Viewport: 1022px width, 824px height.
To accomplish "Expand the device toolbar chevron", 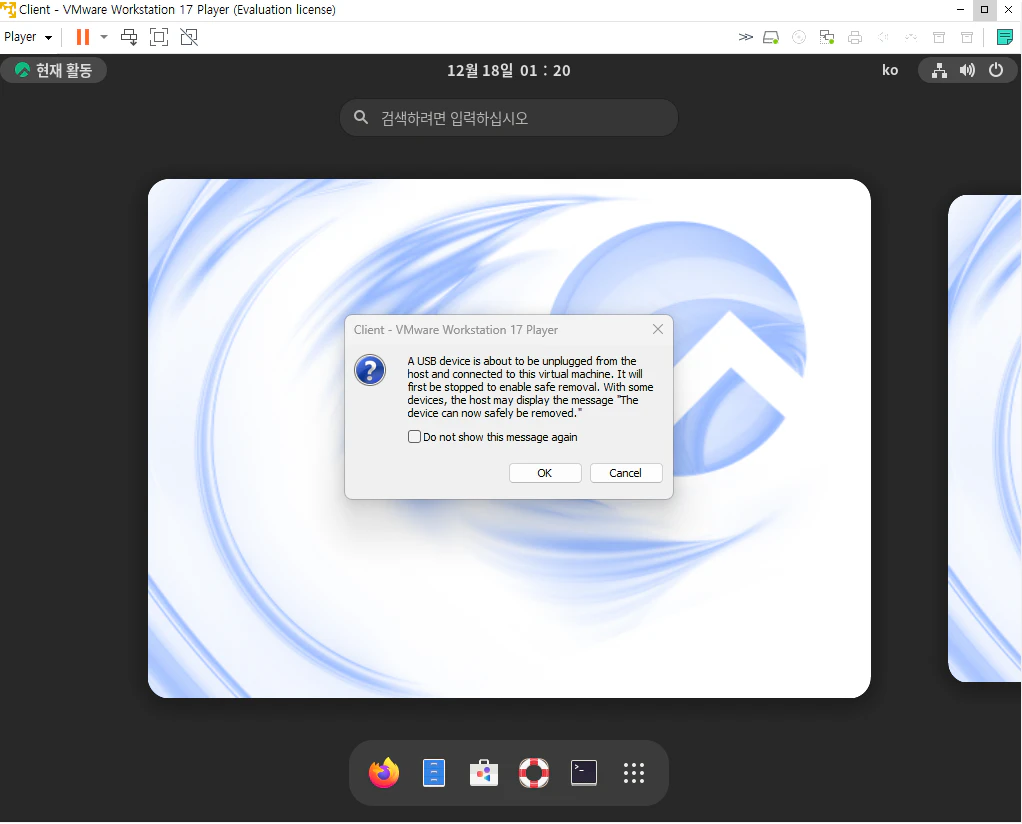I will pos(746,37).
